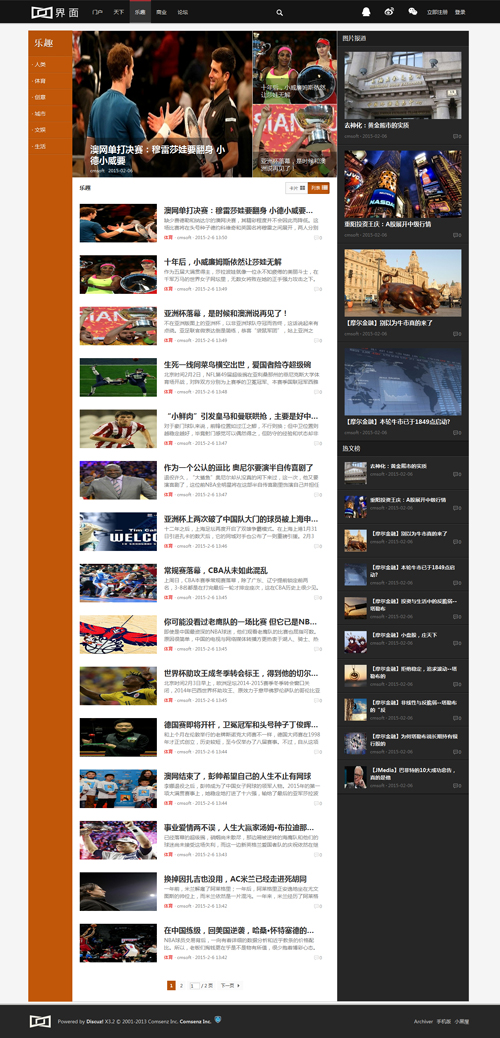Image resolution: width=500 pixels, height=1038 pixels.
Task: Click the 下一页 next page button
Action: (x=229, y=986)
